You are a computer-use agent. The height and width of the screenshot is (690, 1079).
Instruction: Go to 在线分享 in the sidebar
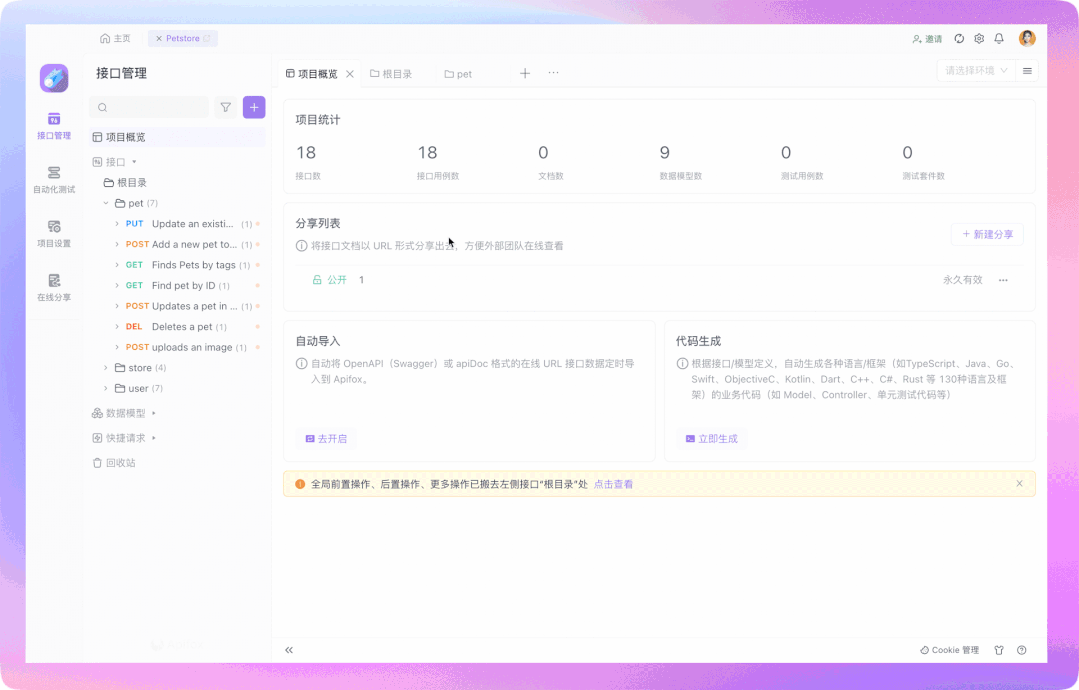coord(53,288)
